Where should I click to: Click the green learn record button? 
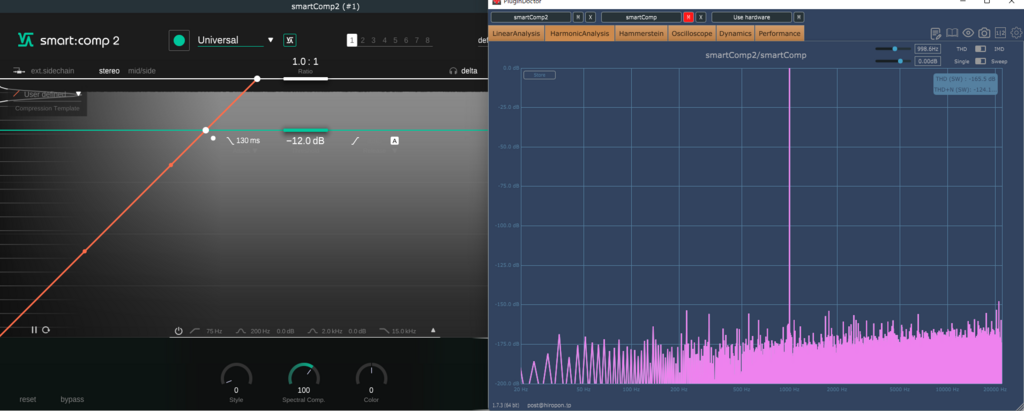[179, 40]
